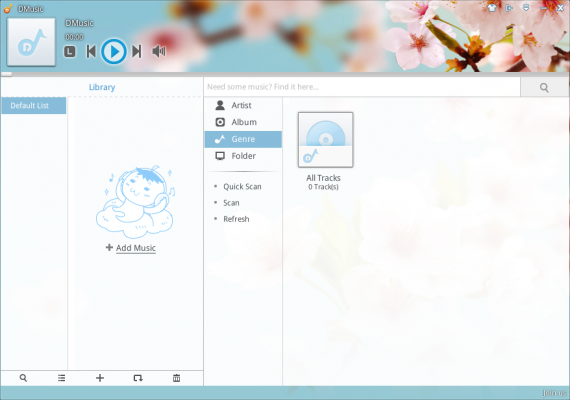The width and height of the screenshot is (570, 400).
Task: Click the Add Music link
Action: pos(136,248)
